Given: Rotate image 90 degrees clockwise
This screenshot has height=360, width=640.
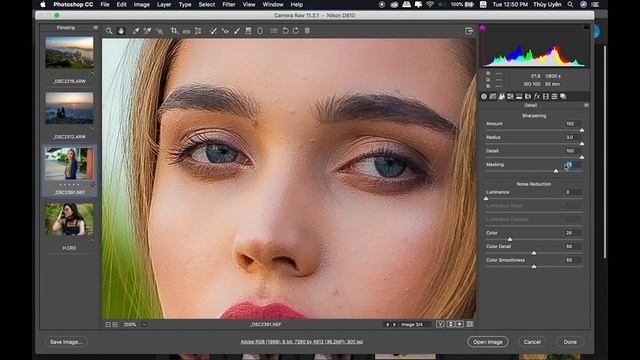Looking at the screenshot, I should tap(296, 31).
